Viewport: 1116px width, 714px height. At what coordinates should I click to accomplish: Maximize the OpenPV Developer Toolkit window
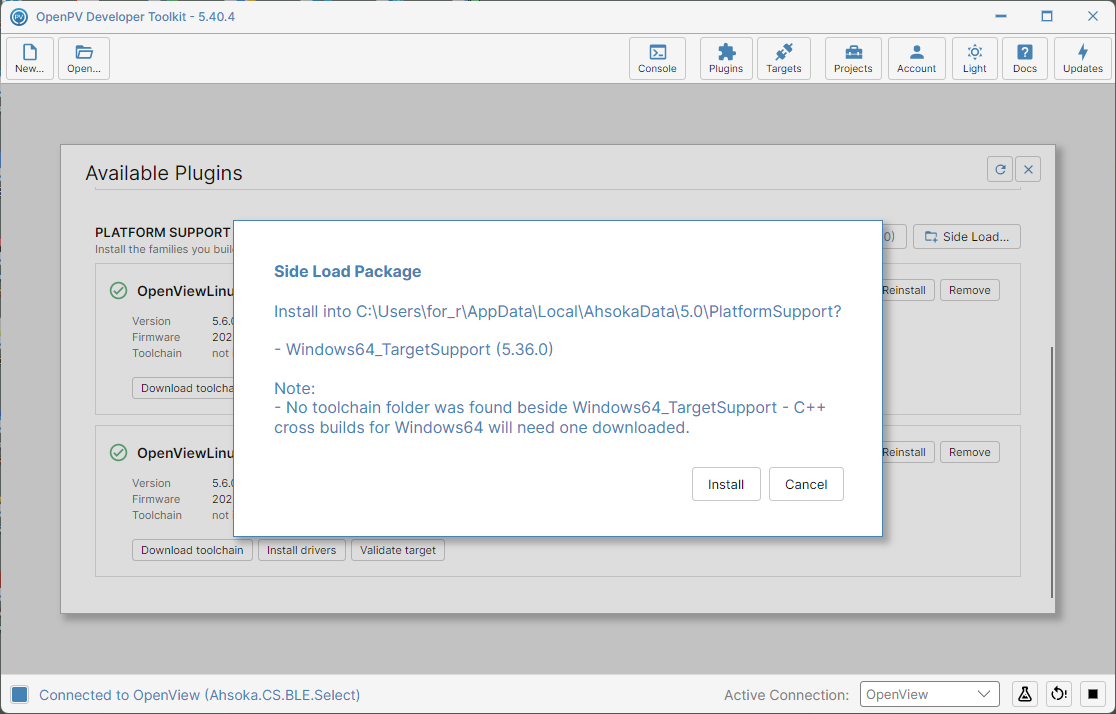[x=1046, y=16]
